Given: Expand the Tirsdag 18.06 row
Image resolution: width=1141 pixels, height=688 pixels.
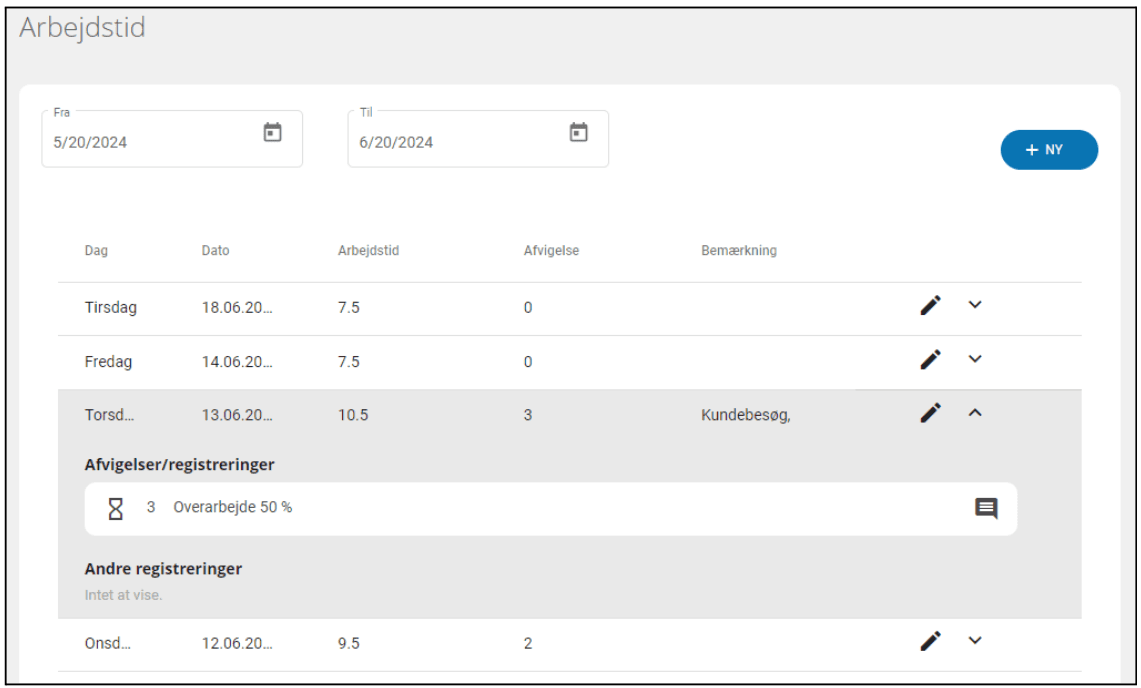Looking at the screenshot, I should click(976, 305).
